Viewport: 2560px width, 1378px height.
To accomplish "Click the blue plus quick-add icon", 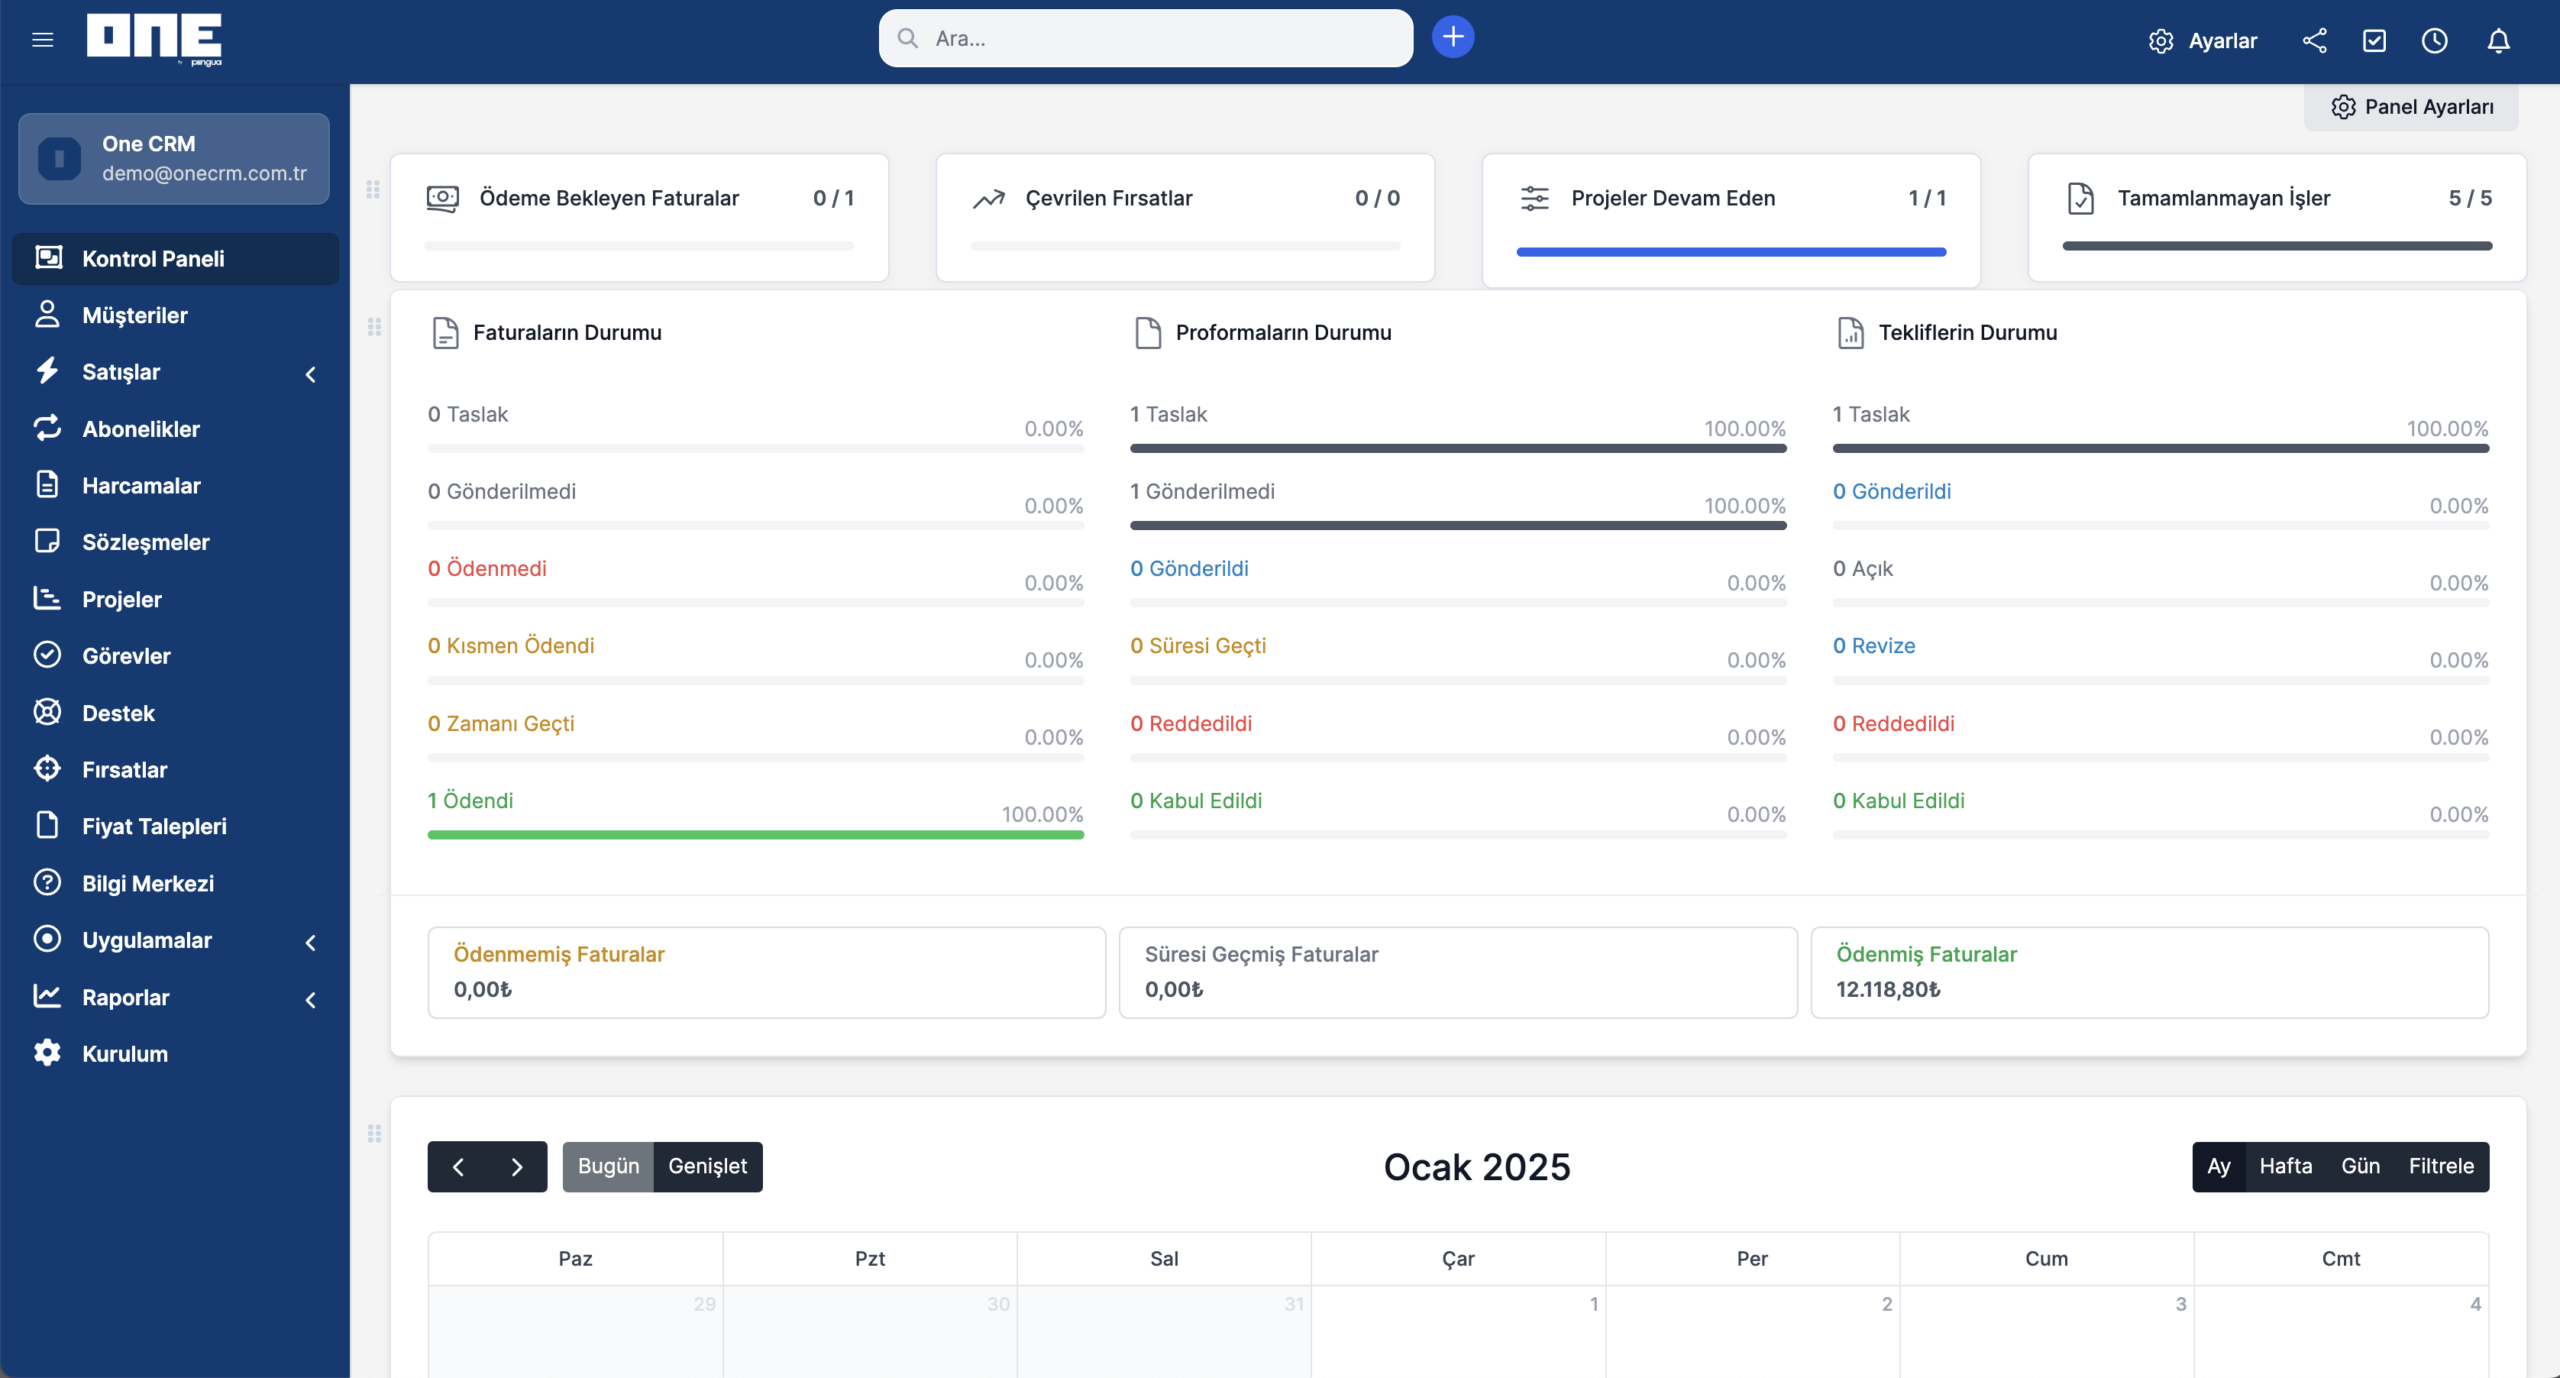I will click(1452, 38).
